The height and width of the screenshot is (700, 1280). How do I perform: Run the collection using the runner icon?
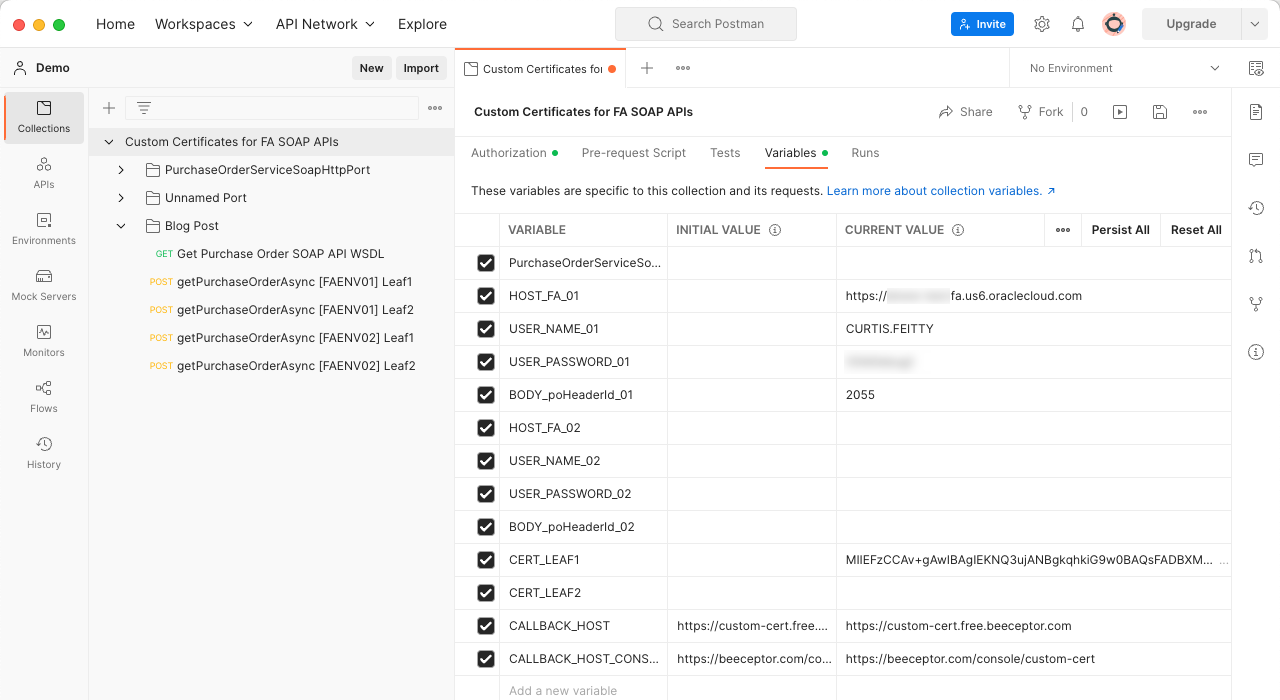pyautogui.click(x=1119, y=111)
